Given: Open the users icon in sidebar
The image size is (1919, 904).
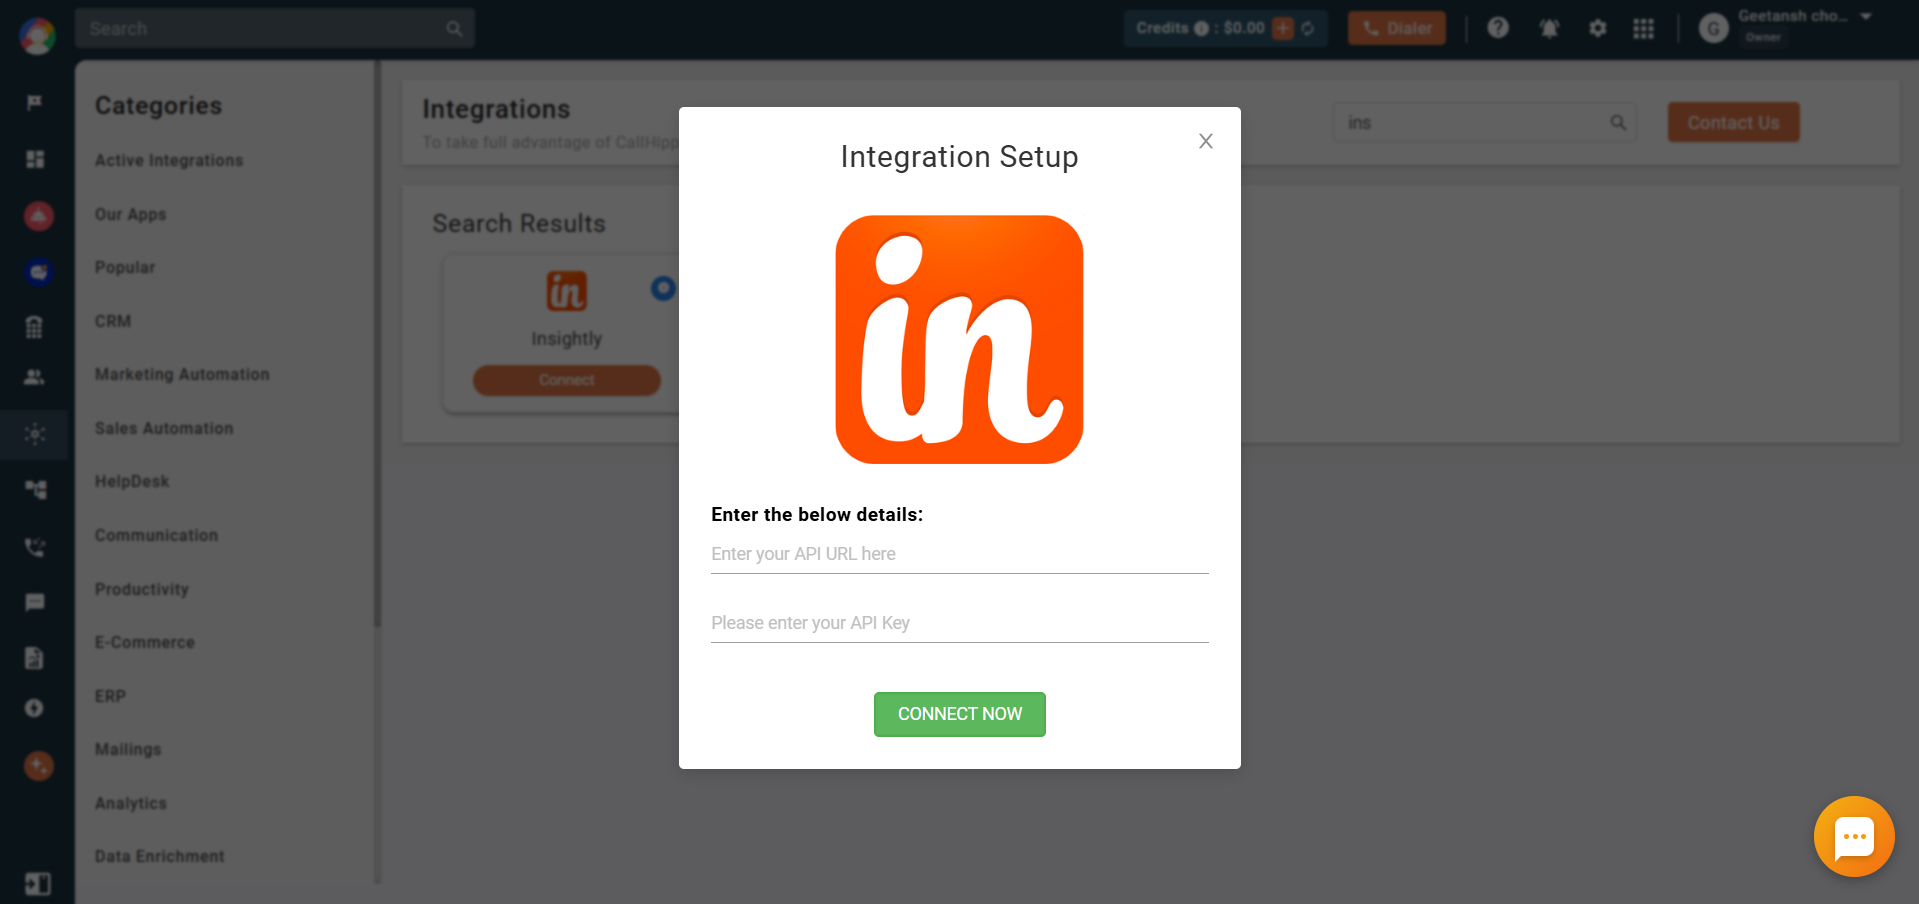Looking at the screenshot, I should 35,377.
